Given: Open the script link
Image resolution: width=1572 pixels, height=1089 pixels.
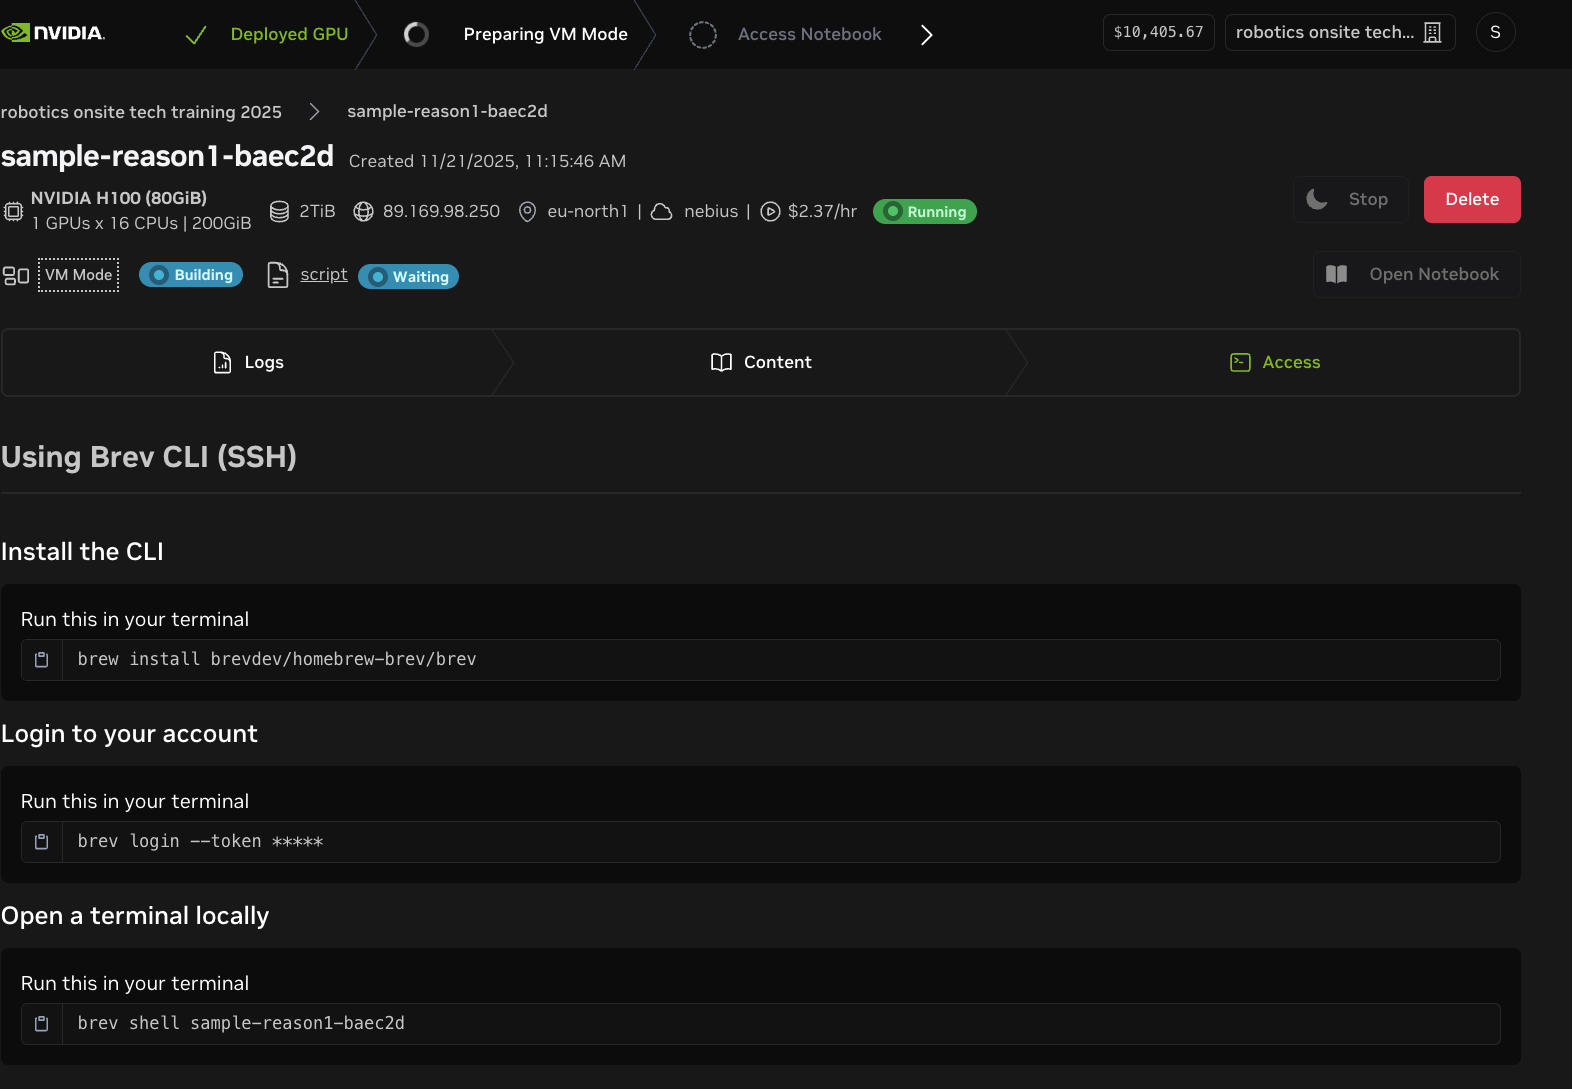Looking at the screenshot, I should pos(324,275).
